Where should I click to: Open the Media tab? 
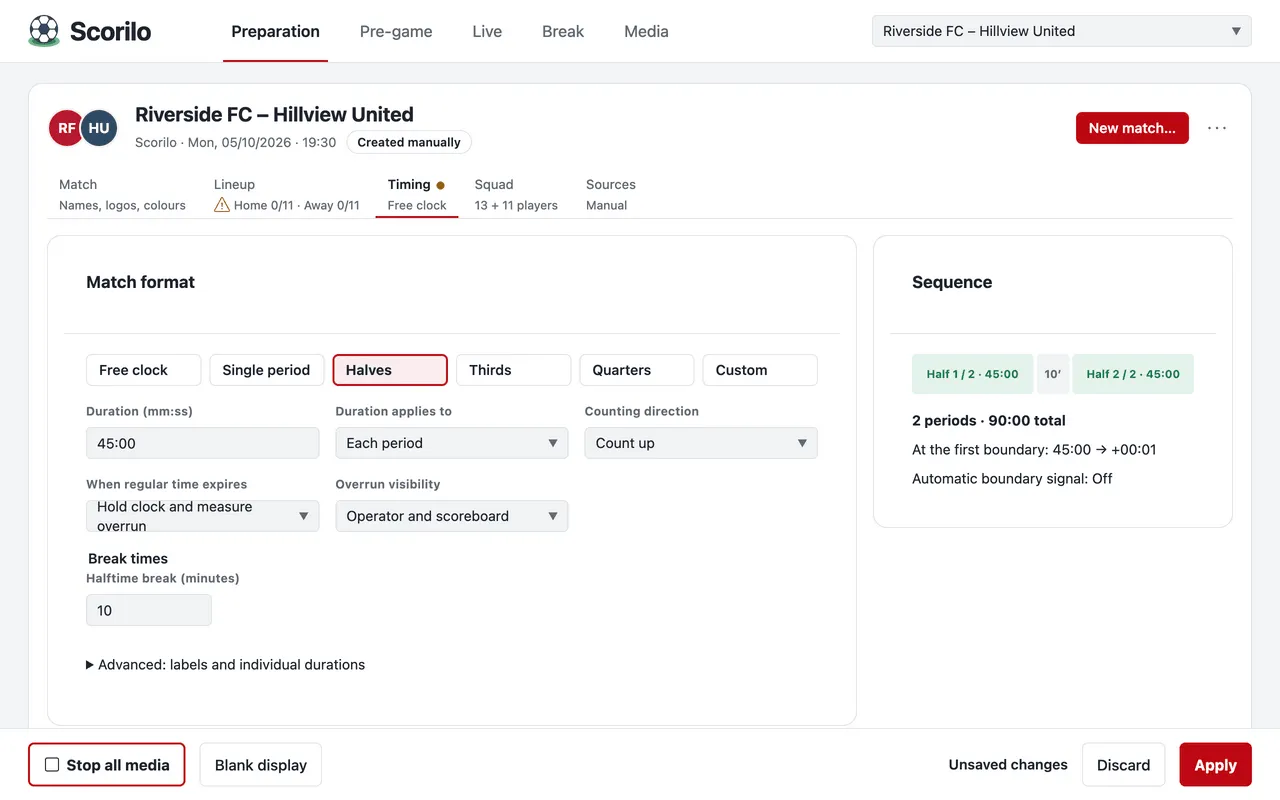point(646,31)
